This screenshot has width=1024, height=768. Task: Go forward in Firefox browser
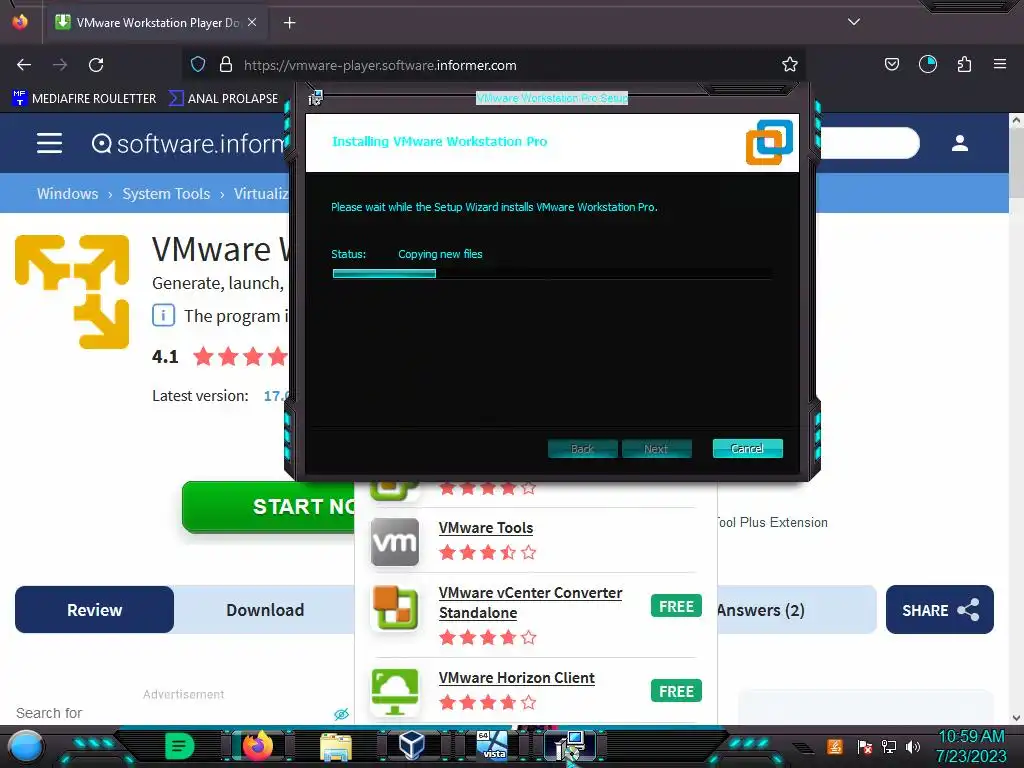[x=60, y=65]
